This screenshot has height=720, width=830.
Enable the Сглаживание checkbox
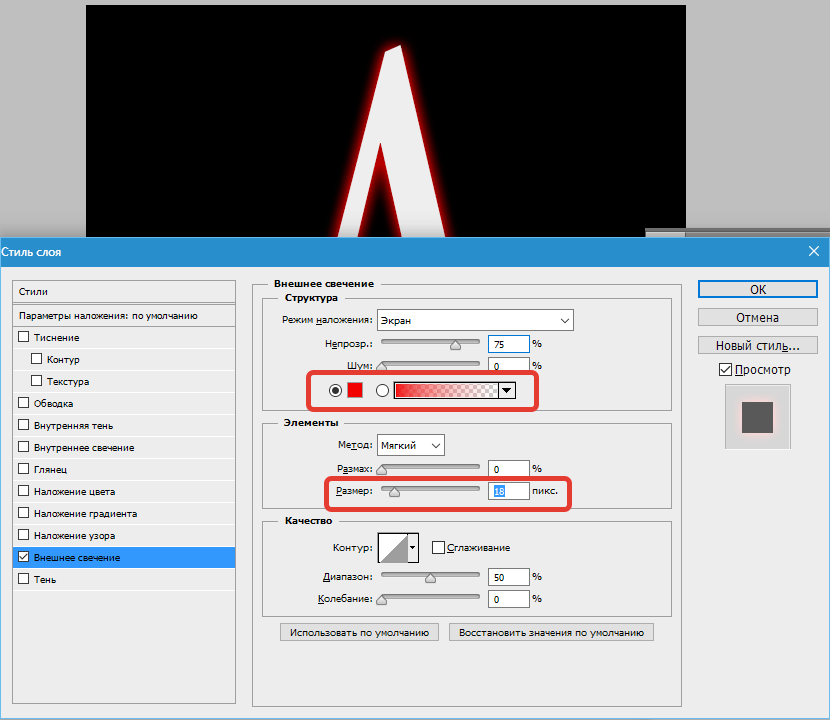coord(438,548)
